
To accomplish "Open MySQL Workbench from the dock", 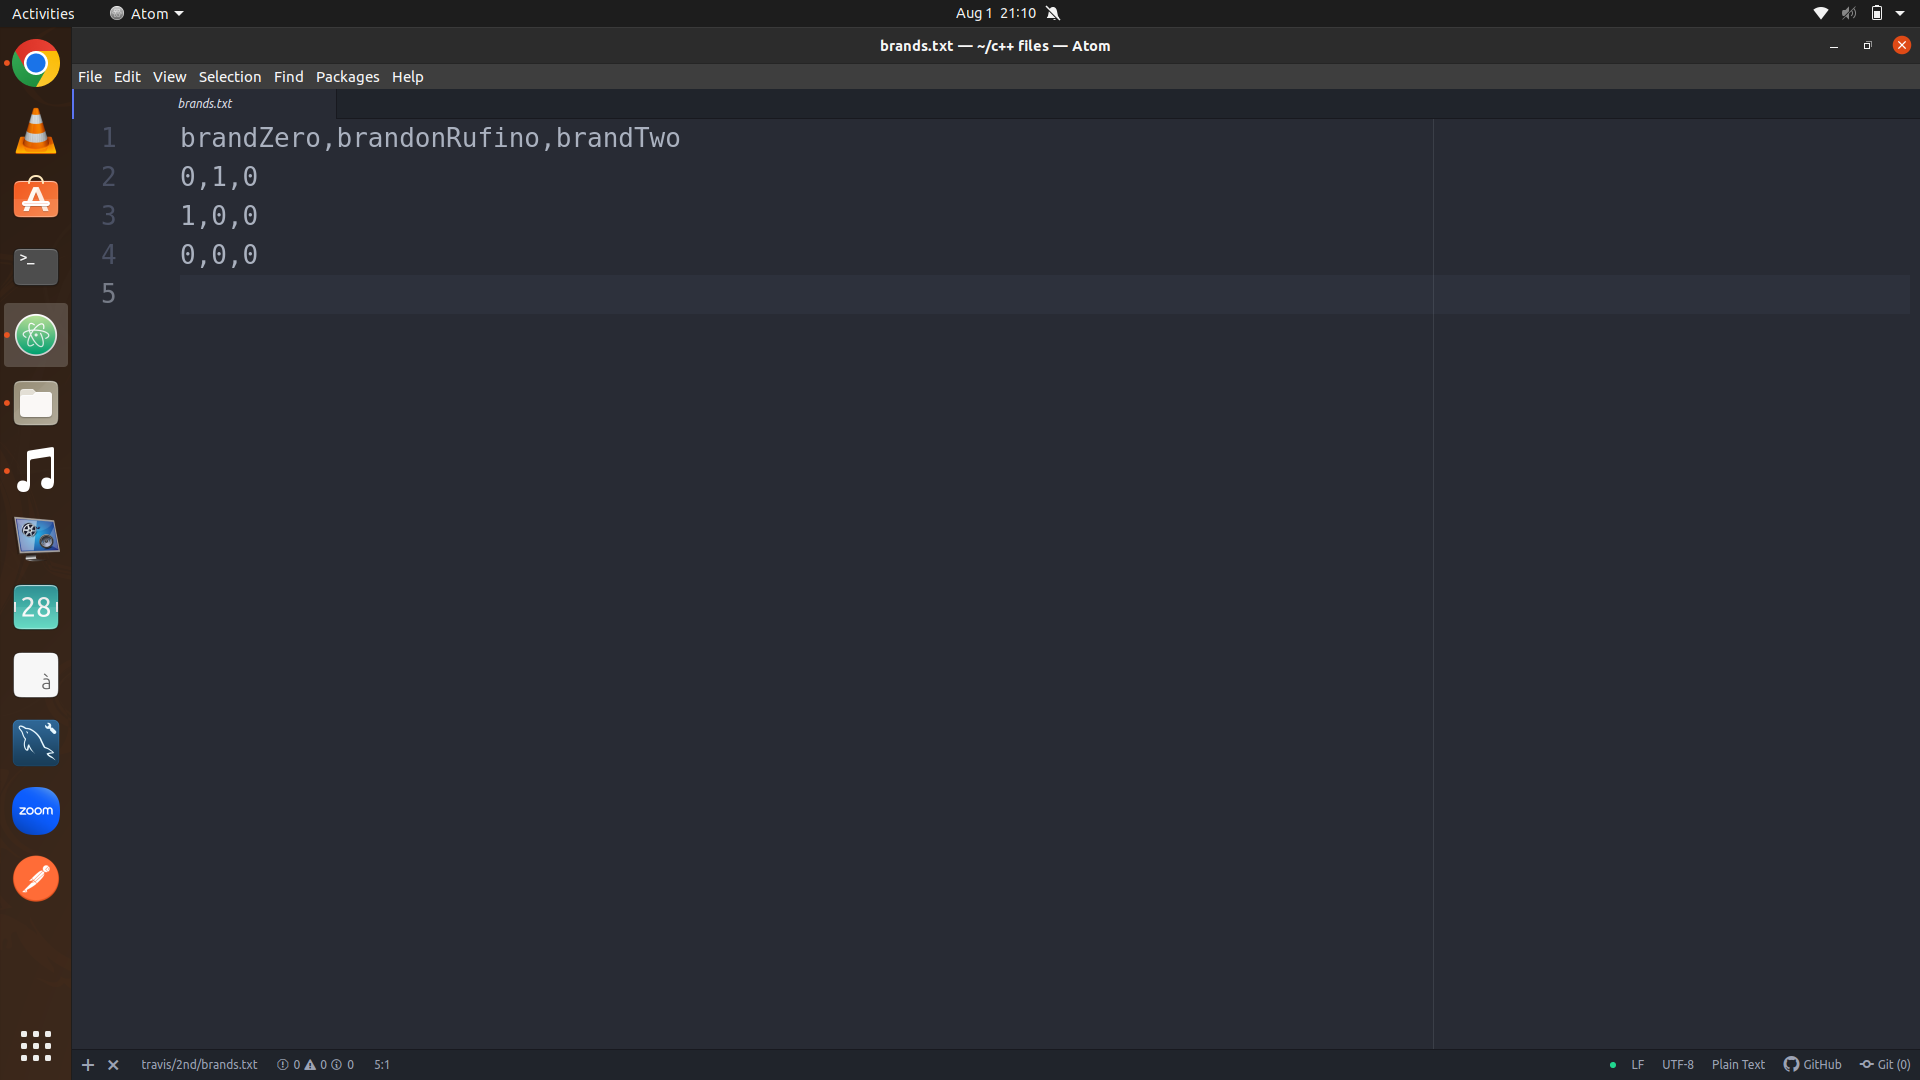I will coord(36,743).
